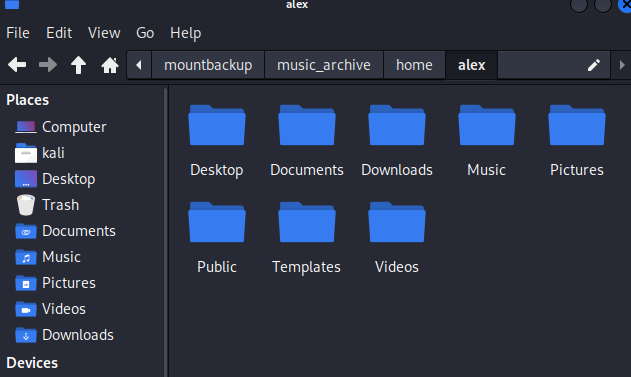Select the Templates folder

click(x=307, y=238)
